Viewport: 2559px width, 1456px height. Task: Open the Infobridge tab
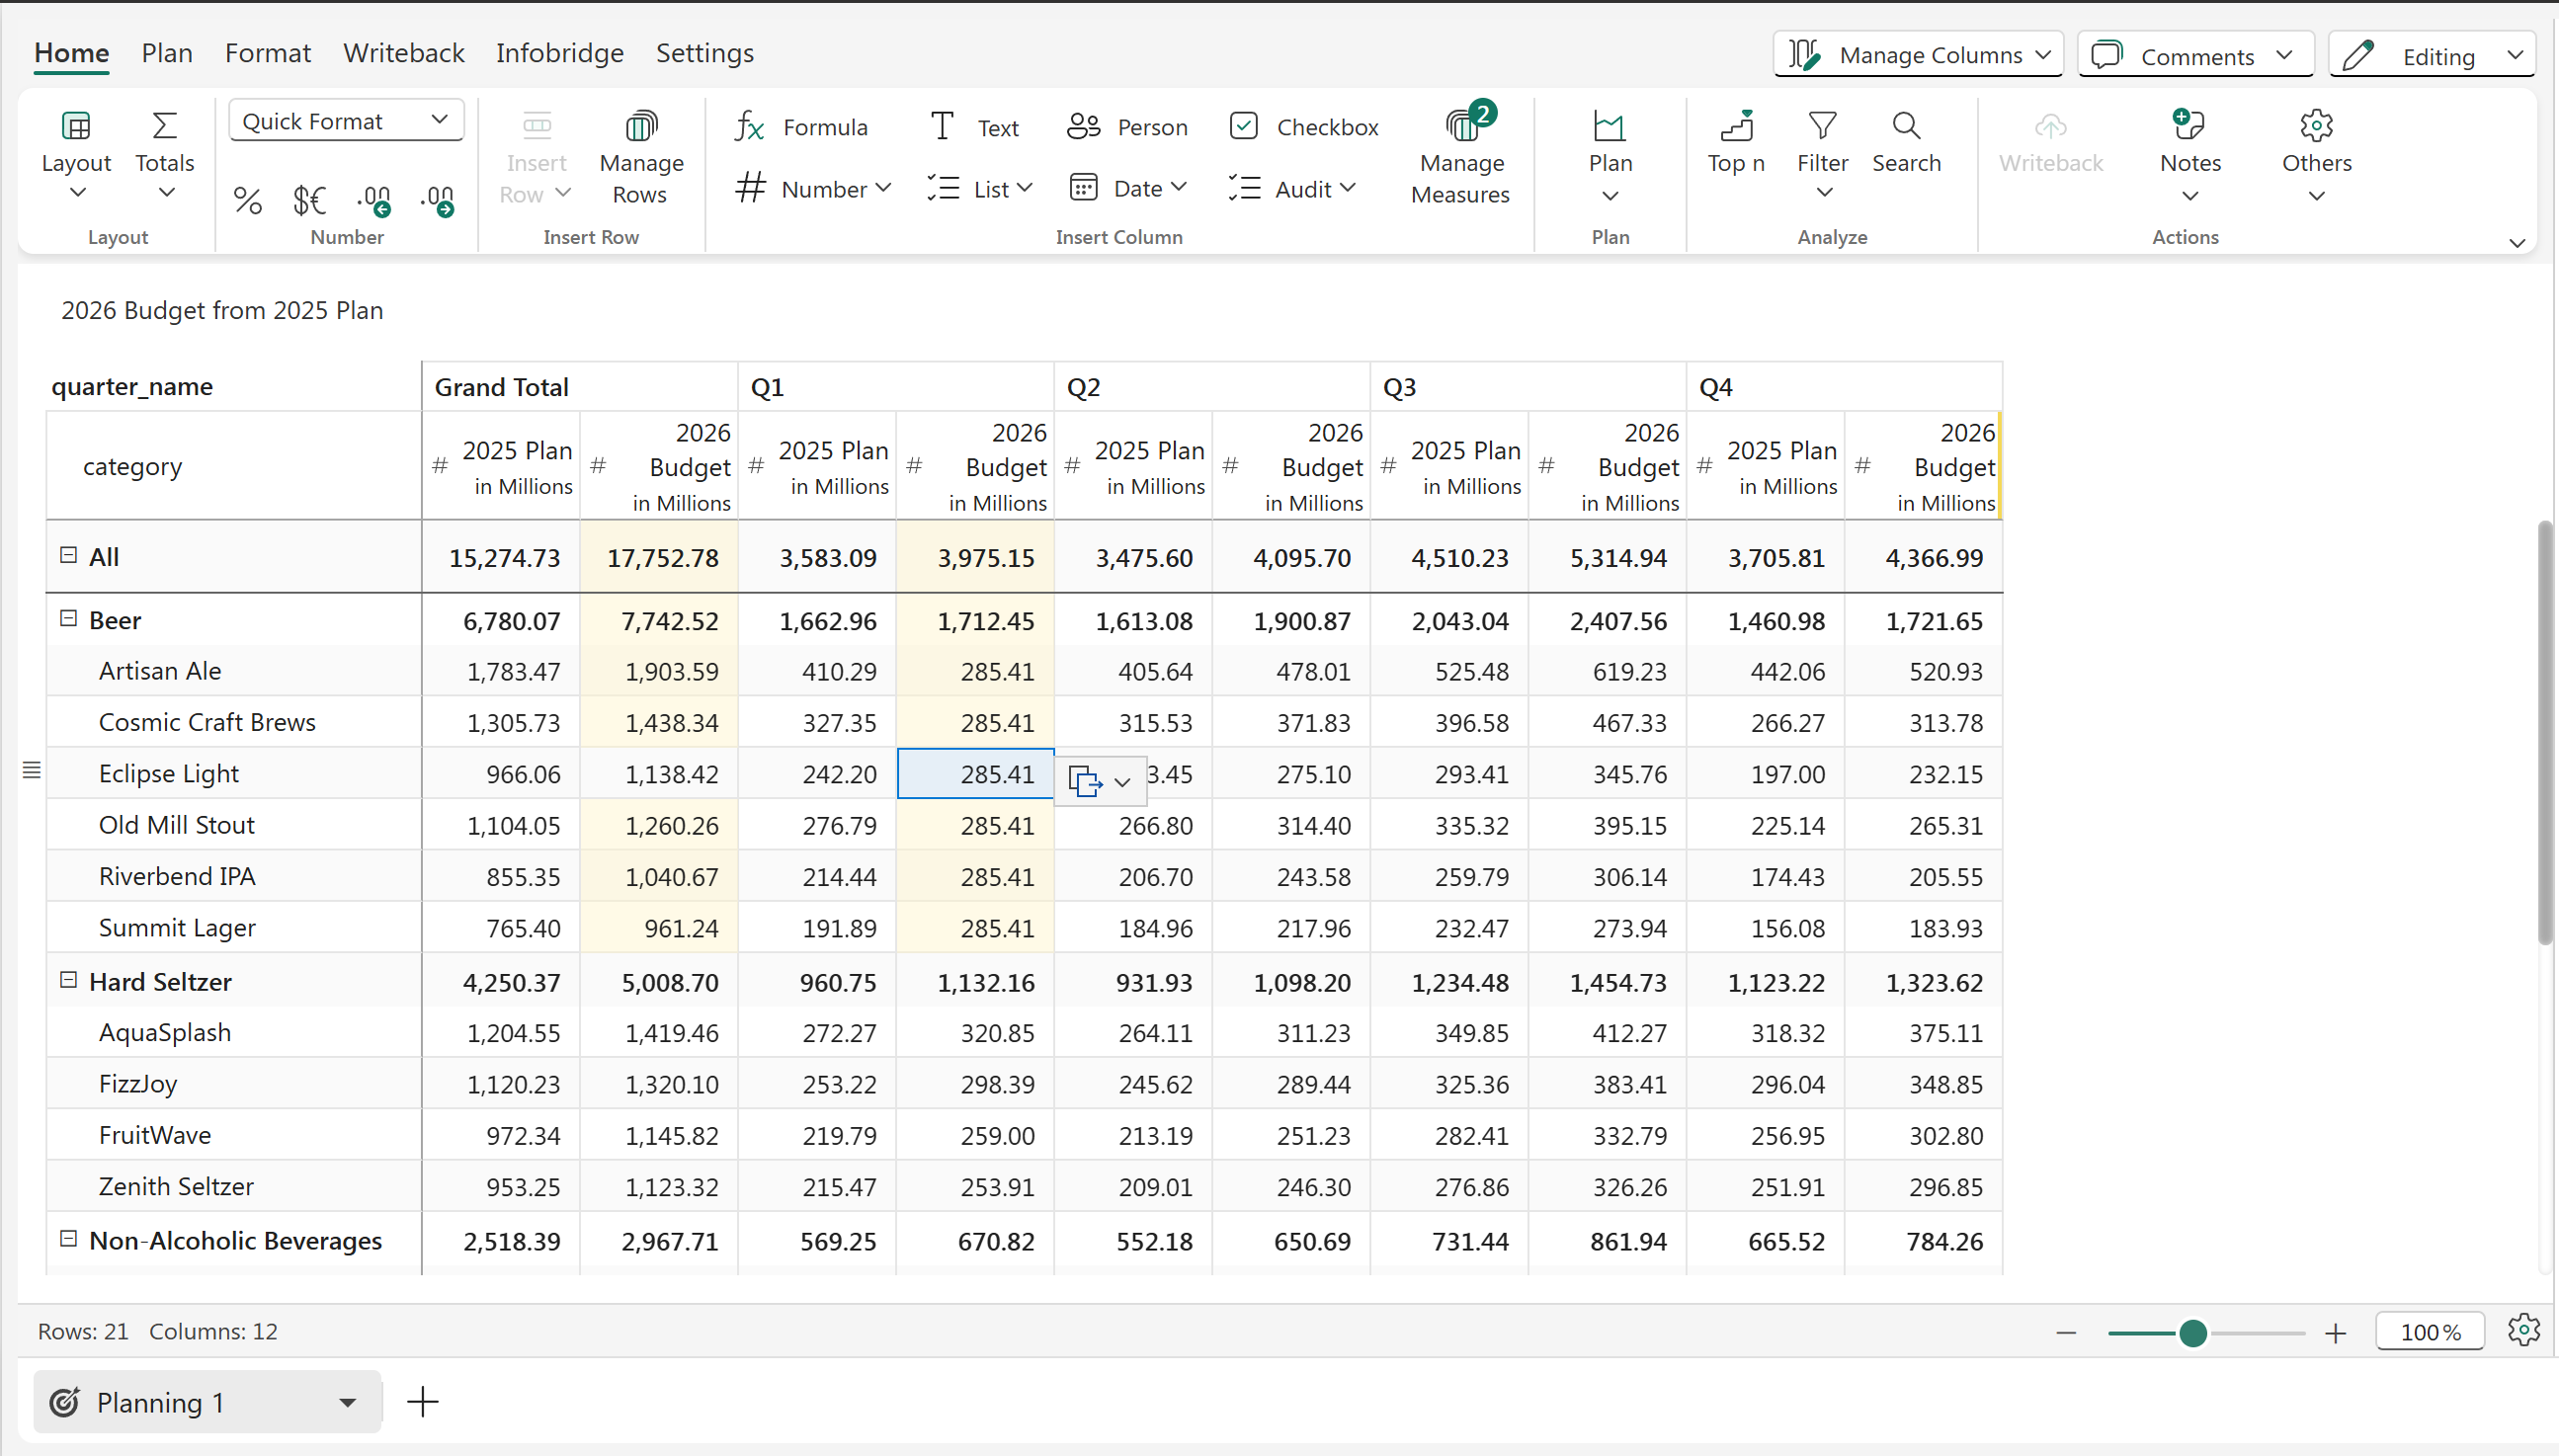(559, 53)
